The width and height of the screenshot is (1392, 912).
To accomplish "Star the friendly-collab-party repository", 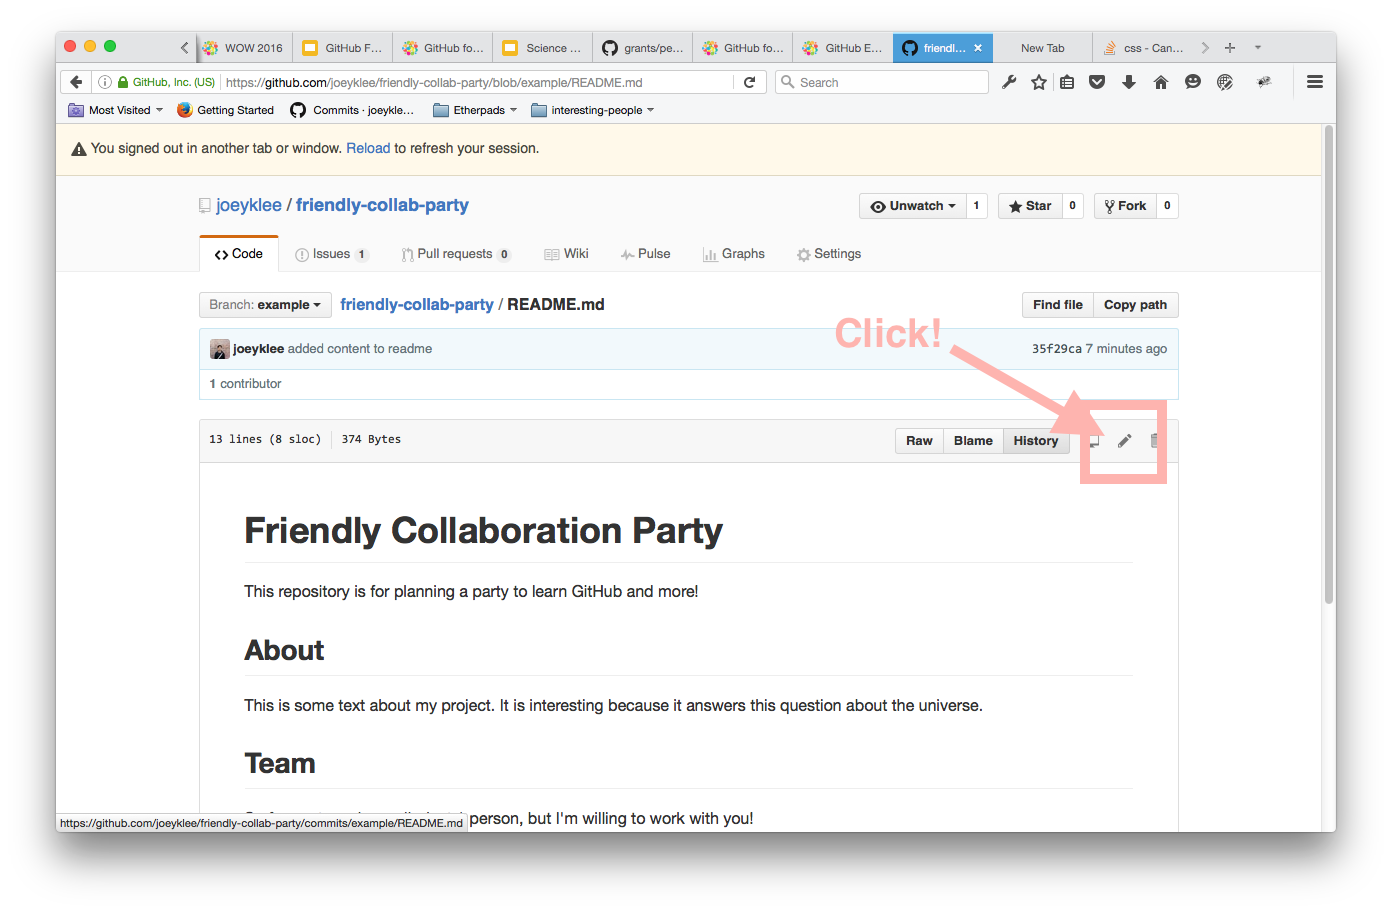I will tap(1030, 206).
